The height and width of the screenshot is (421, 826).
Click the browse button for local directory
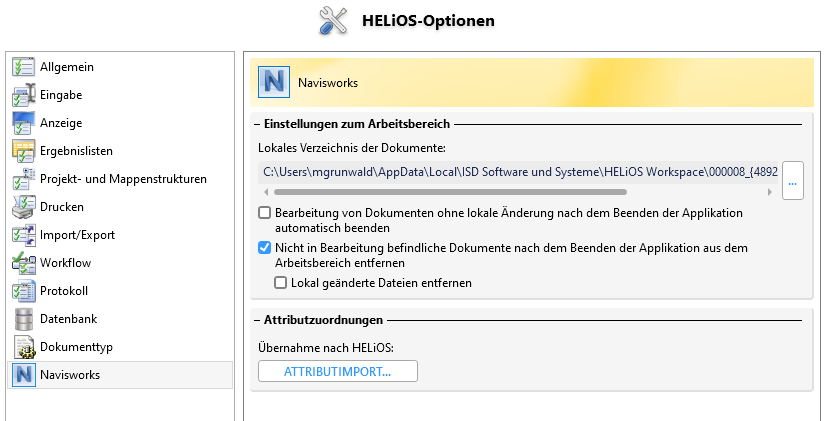click(x=793, y=181)
